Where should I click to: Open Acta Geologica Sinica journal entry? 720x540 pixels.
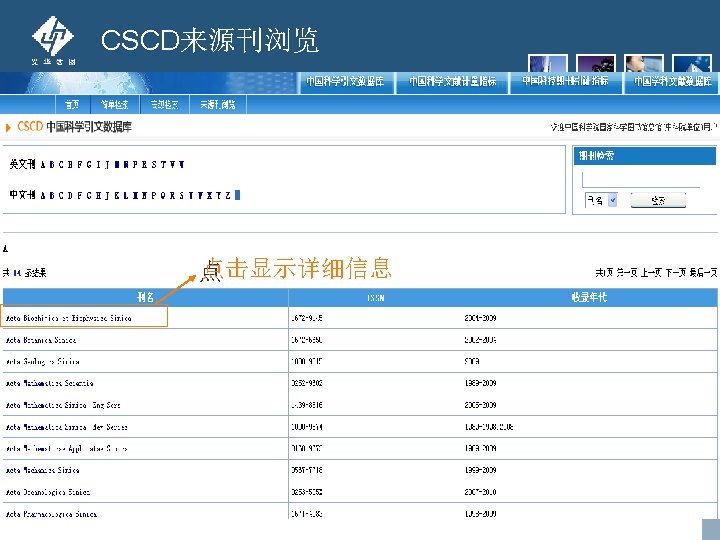[x=43, y=361]
